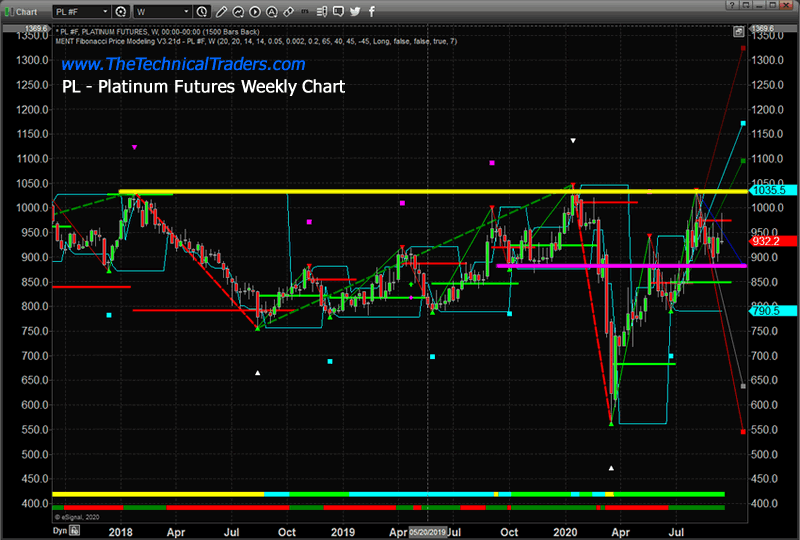The image size is (800, 540).
Task: Click the cyan 790.5 price level label
Action: point(772,311)
